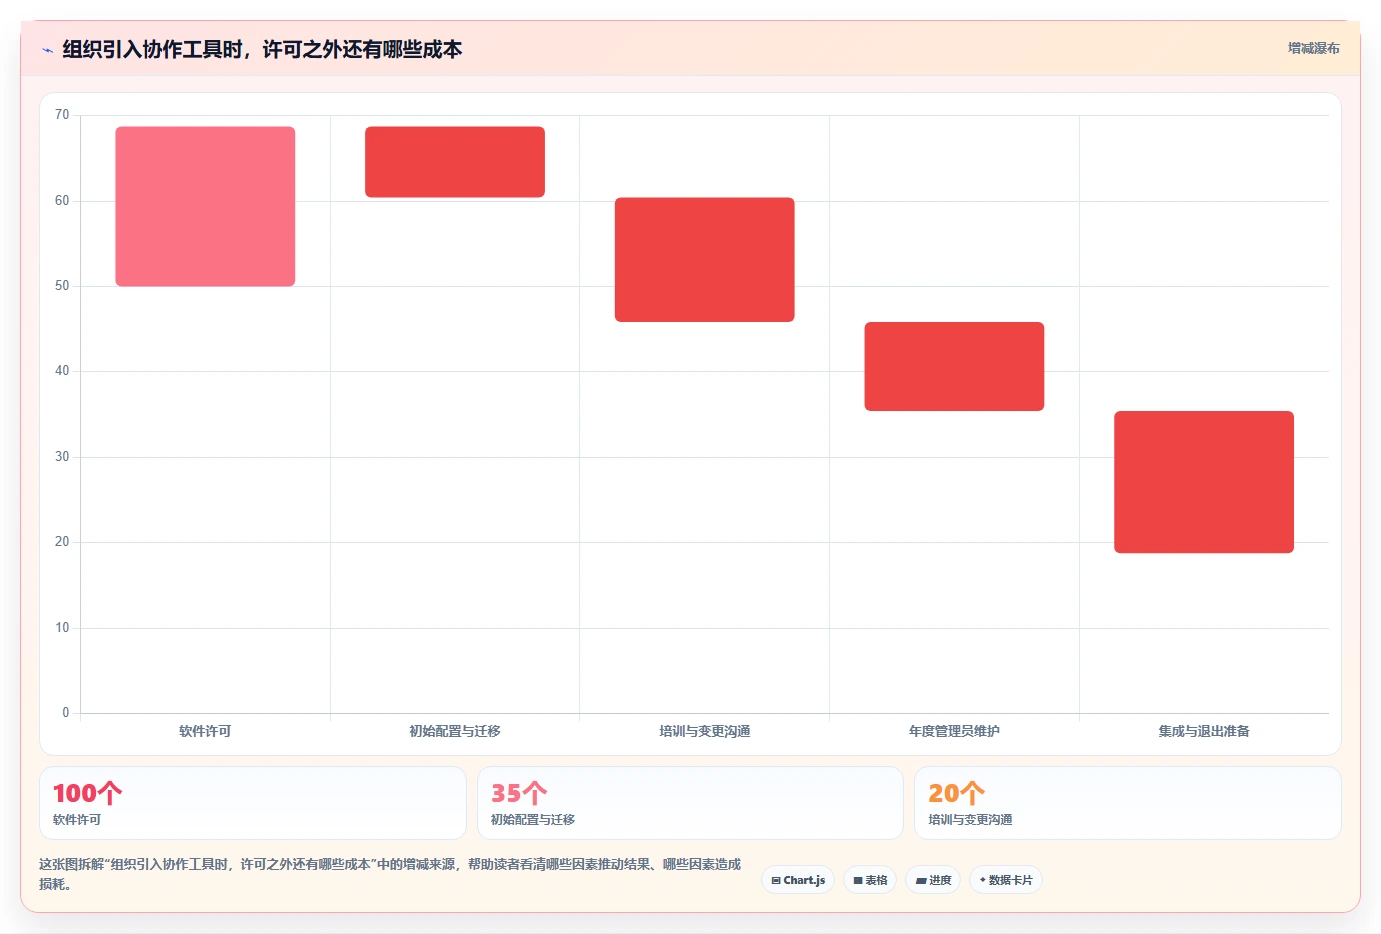Click y-axis tick value 0
This screenshot has width=1381, height=934.
tap(66, 713)
